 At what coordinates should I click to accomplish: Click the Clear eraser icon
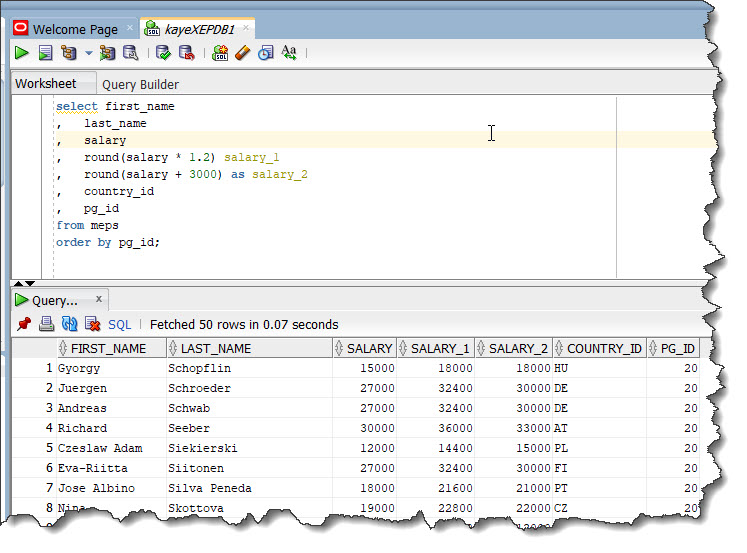click(242, 53)
